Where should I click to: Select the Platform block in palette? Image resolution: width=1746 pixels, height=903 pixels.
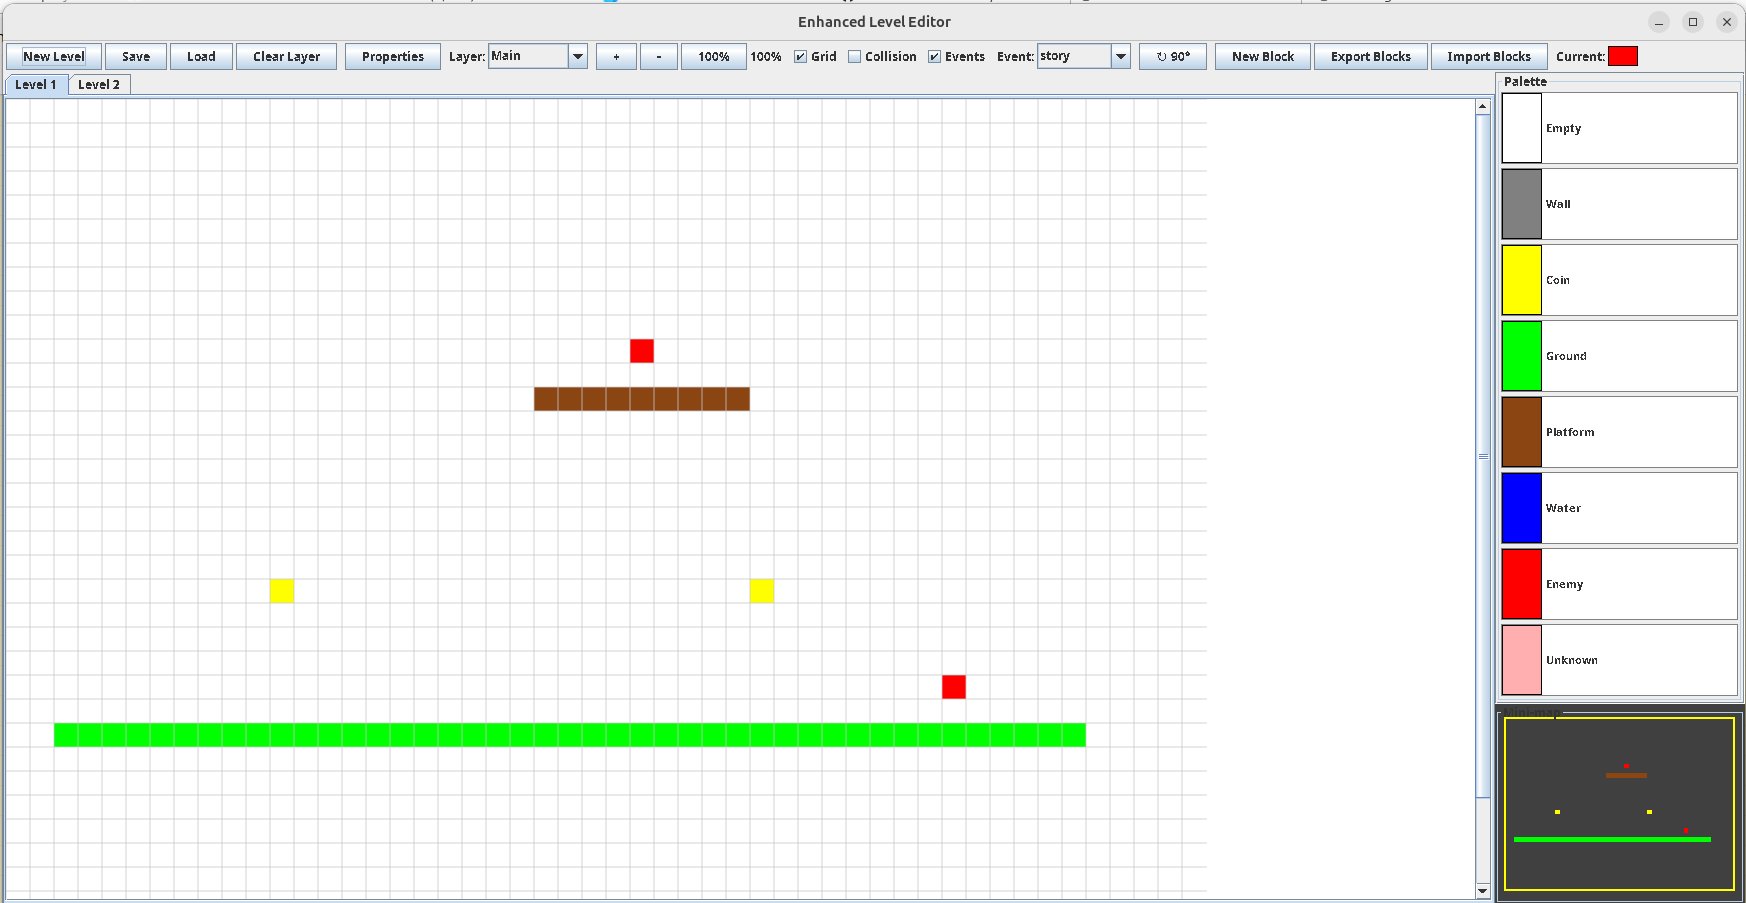tap(1619, 432)
